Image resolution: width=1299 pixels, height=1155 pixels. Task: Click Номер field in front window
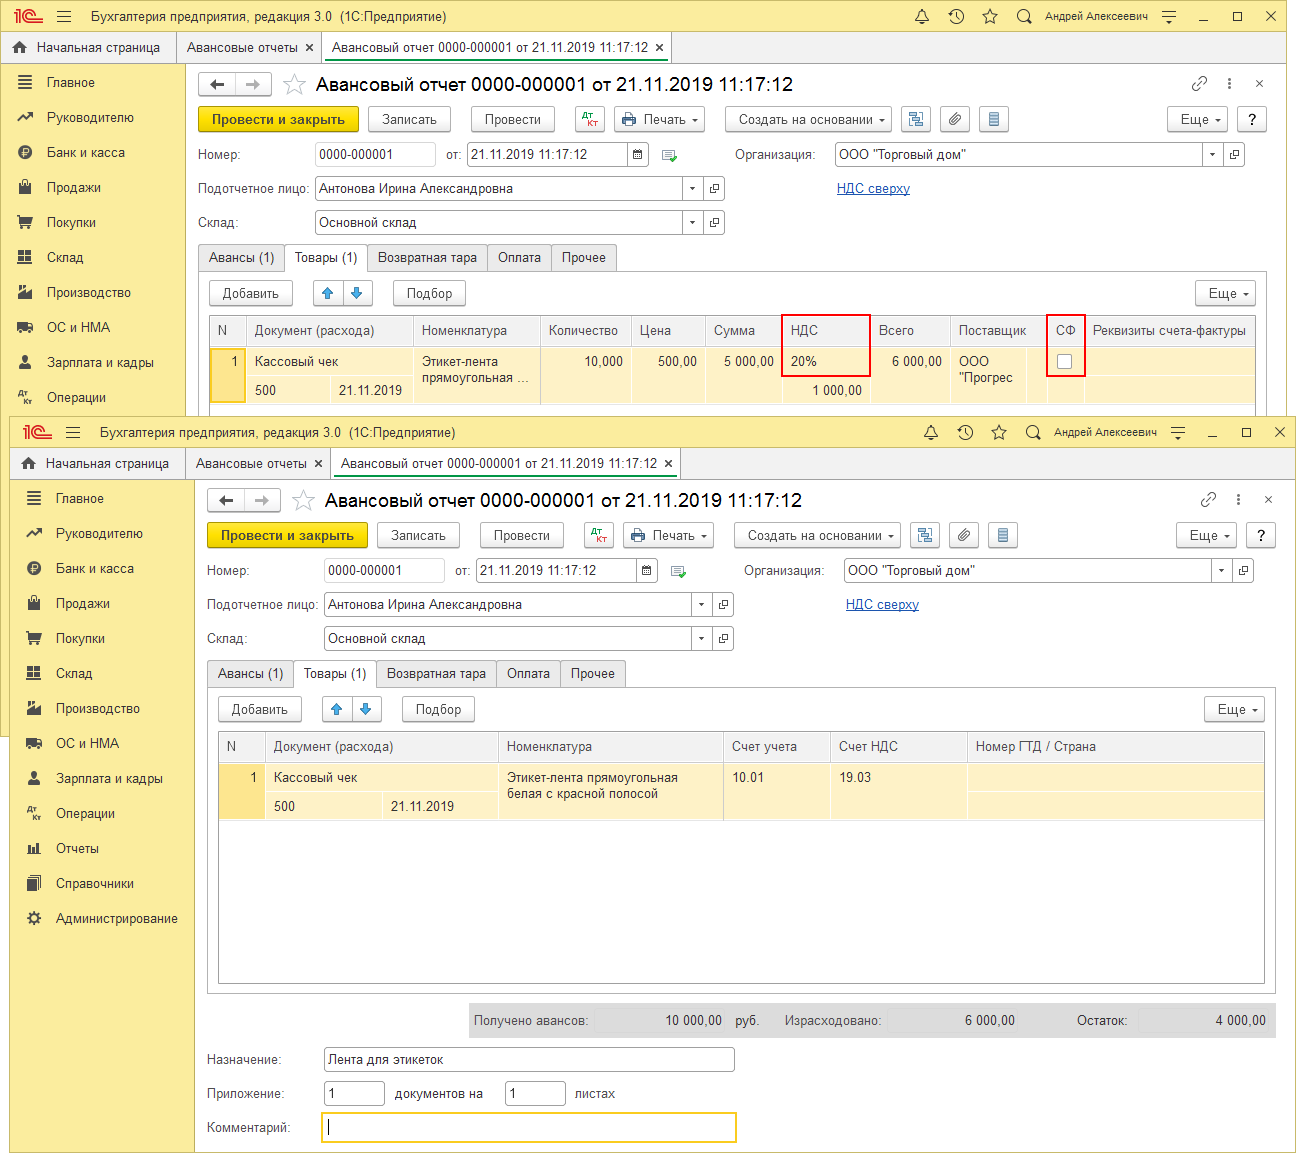[384, 570]
